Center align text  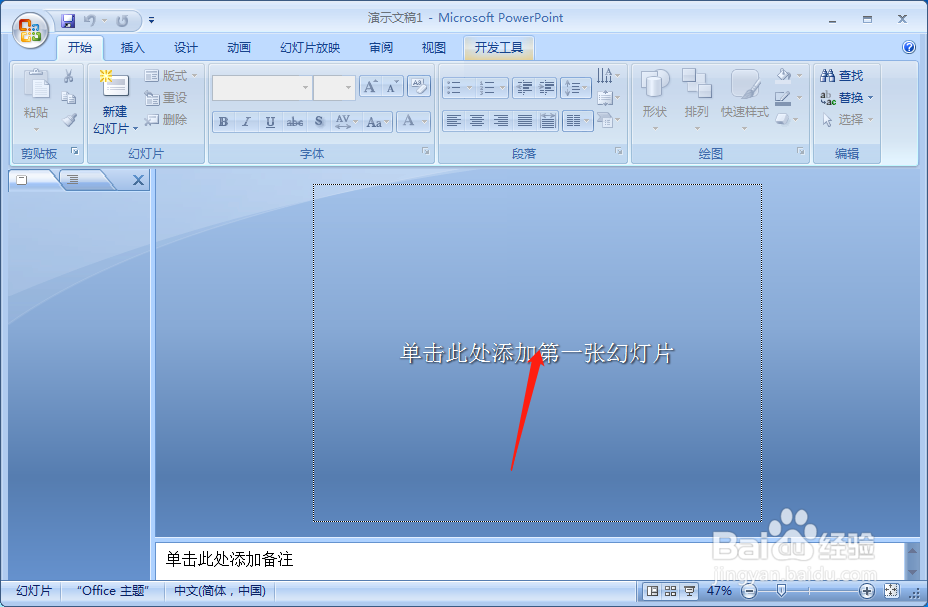(x=477, y=121)
